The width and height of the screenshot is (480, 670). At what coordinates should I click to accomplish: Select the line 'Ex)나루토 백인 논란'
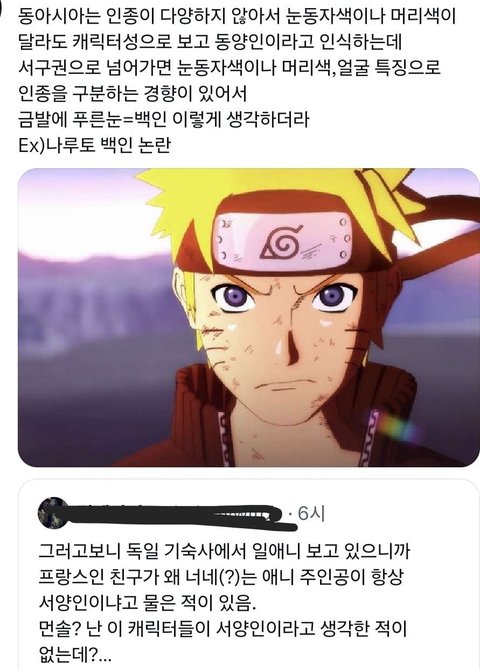tap(94, 145)
